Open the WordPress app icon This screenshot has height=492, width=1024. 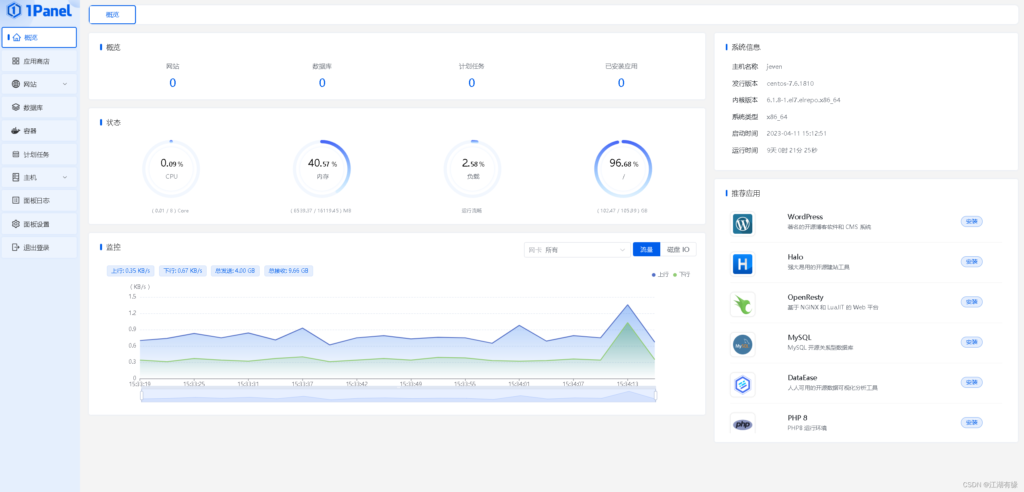[742, 224]
